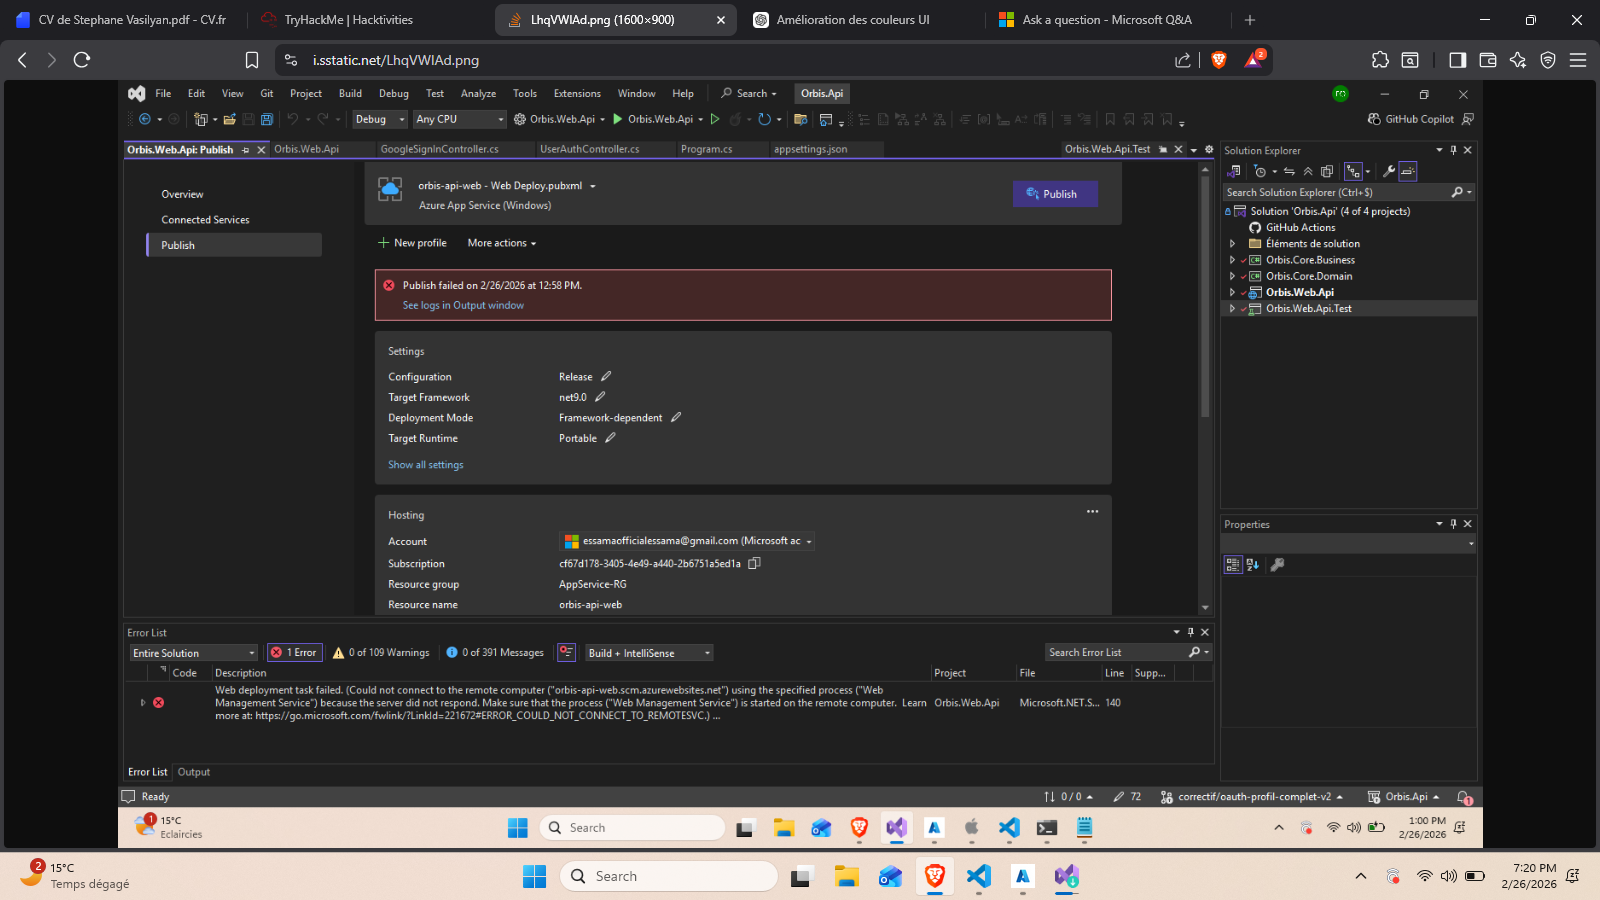The height and width of the screenshot is (900, 1600).
Task: Open the Account dropdown under Hosting
Action: pos(687,541)
